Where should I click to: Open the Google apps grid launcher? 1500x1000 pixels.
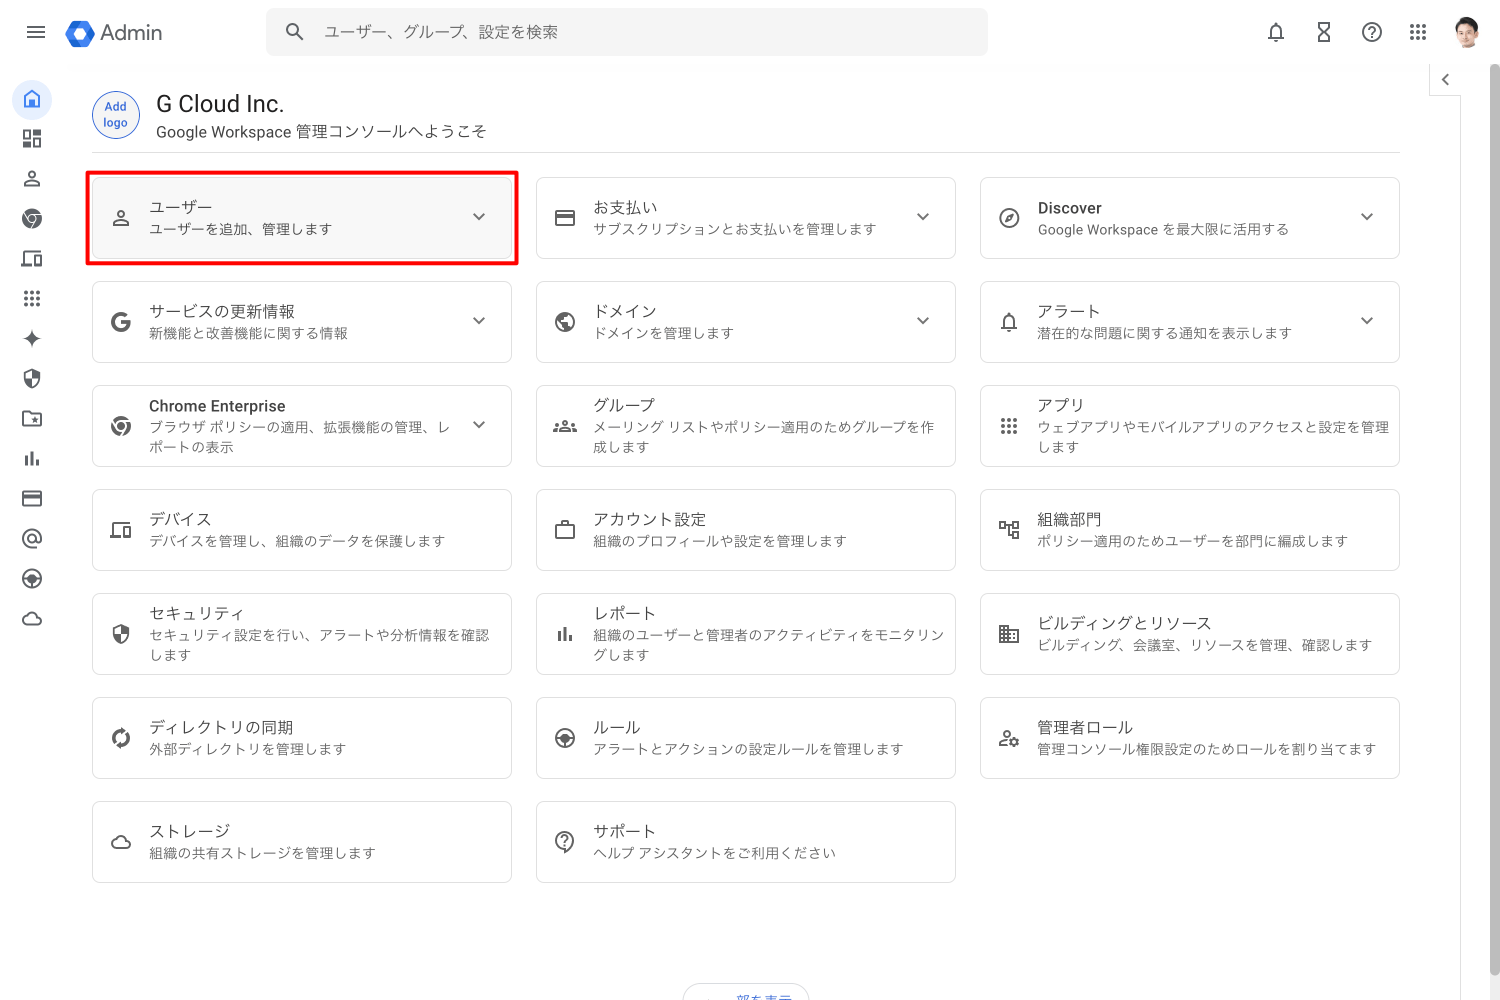[1418, 32]
